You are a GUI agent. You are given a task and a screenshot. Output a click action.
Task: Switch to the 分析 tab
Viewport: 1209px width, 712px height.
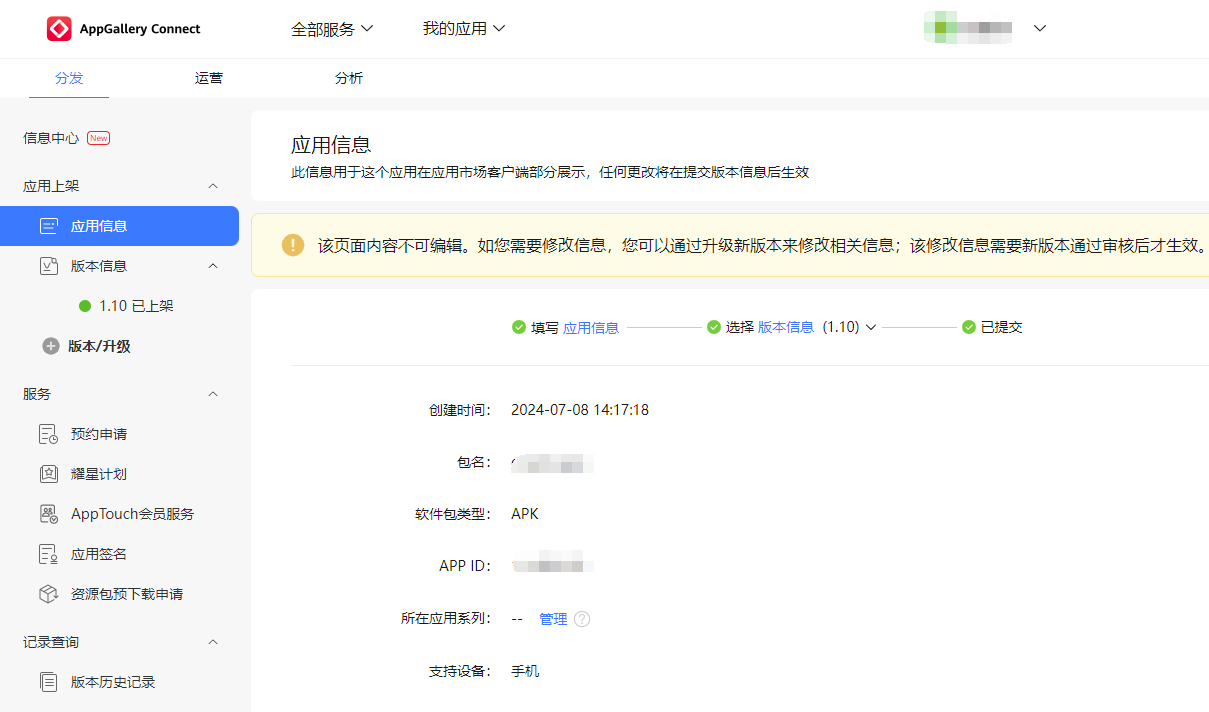349,78
